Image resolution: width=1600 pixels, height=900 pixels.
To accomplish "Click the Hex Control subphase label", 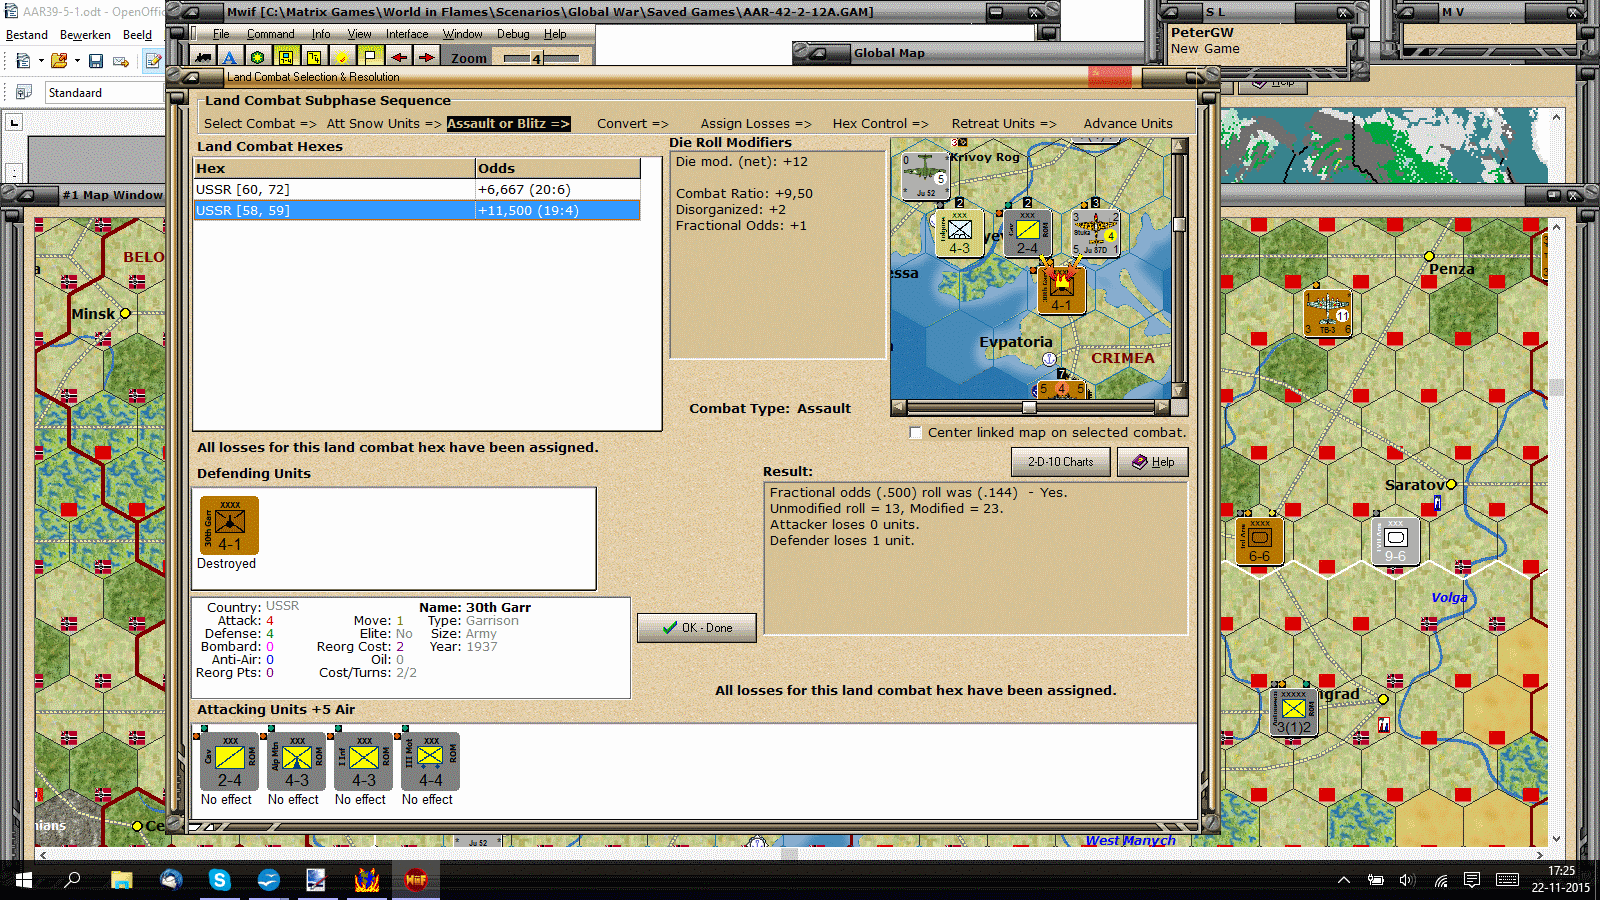I will point(881,124).
